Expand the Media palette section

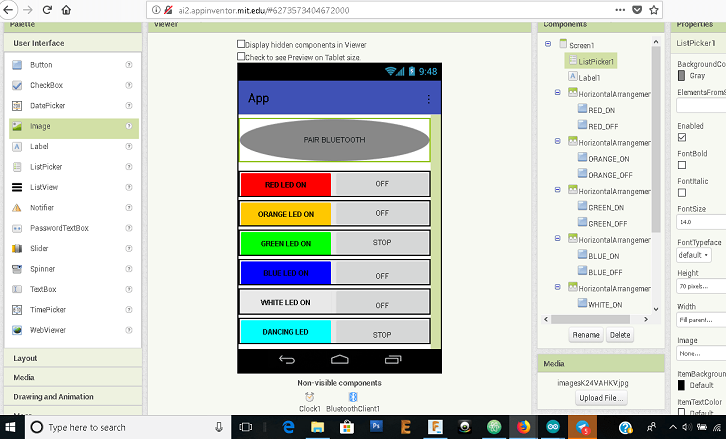click(x=73, y=377)
